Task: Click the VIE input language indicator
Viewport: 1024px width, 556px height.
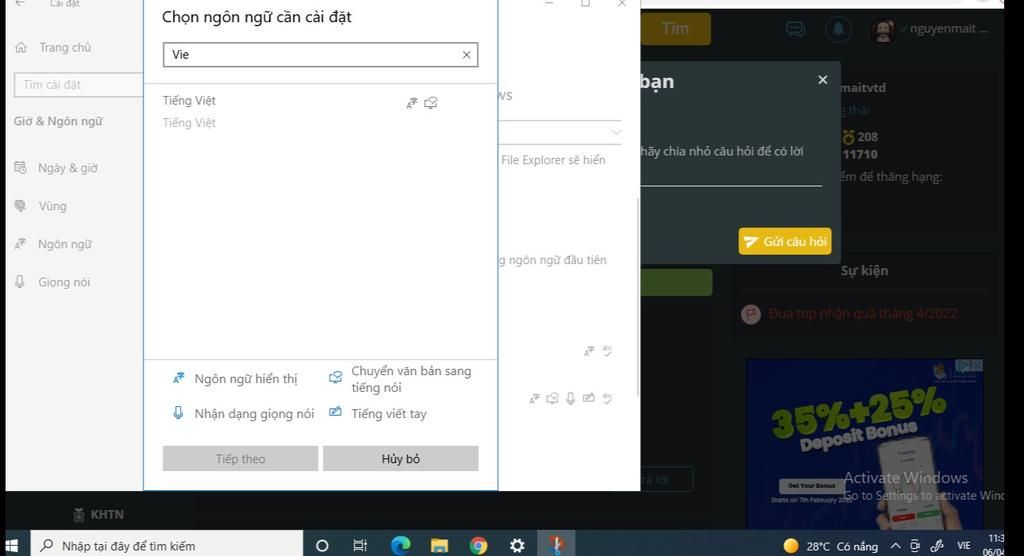Action: pos(963,546)
